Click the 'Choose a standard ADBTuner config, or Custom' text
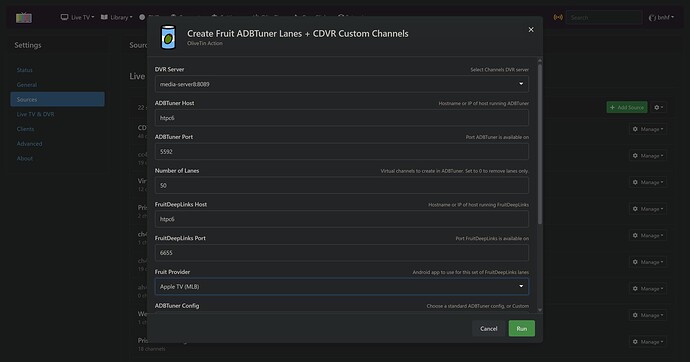The image size is (690, 362). [x=477, y=306]
